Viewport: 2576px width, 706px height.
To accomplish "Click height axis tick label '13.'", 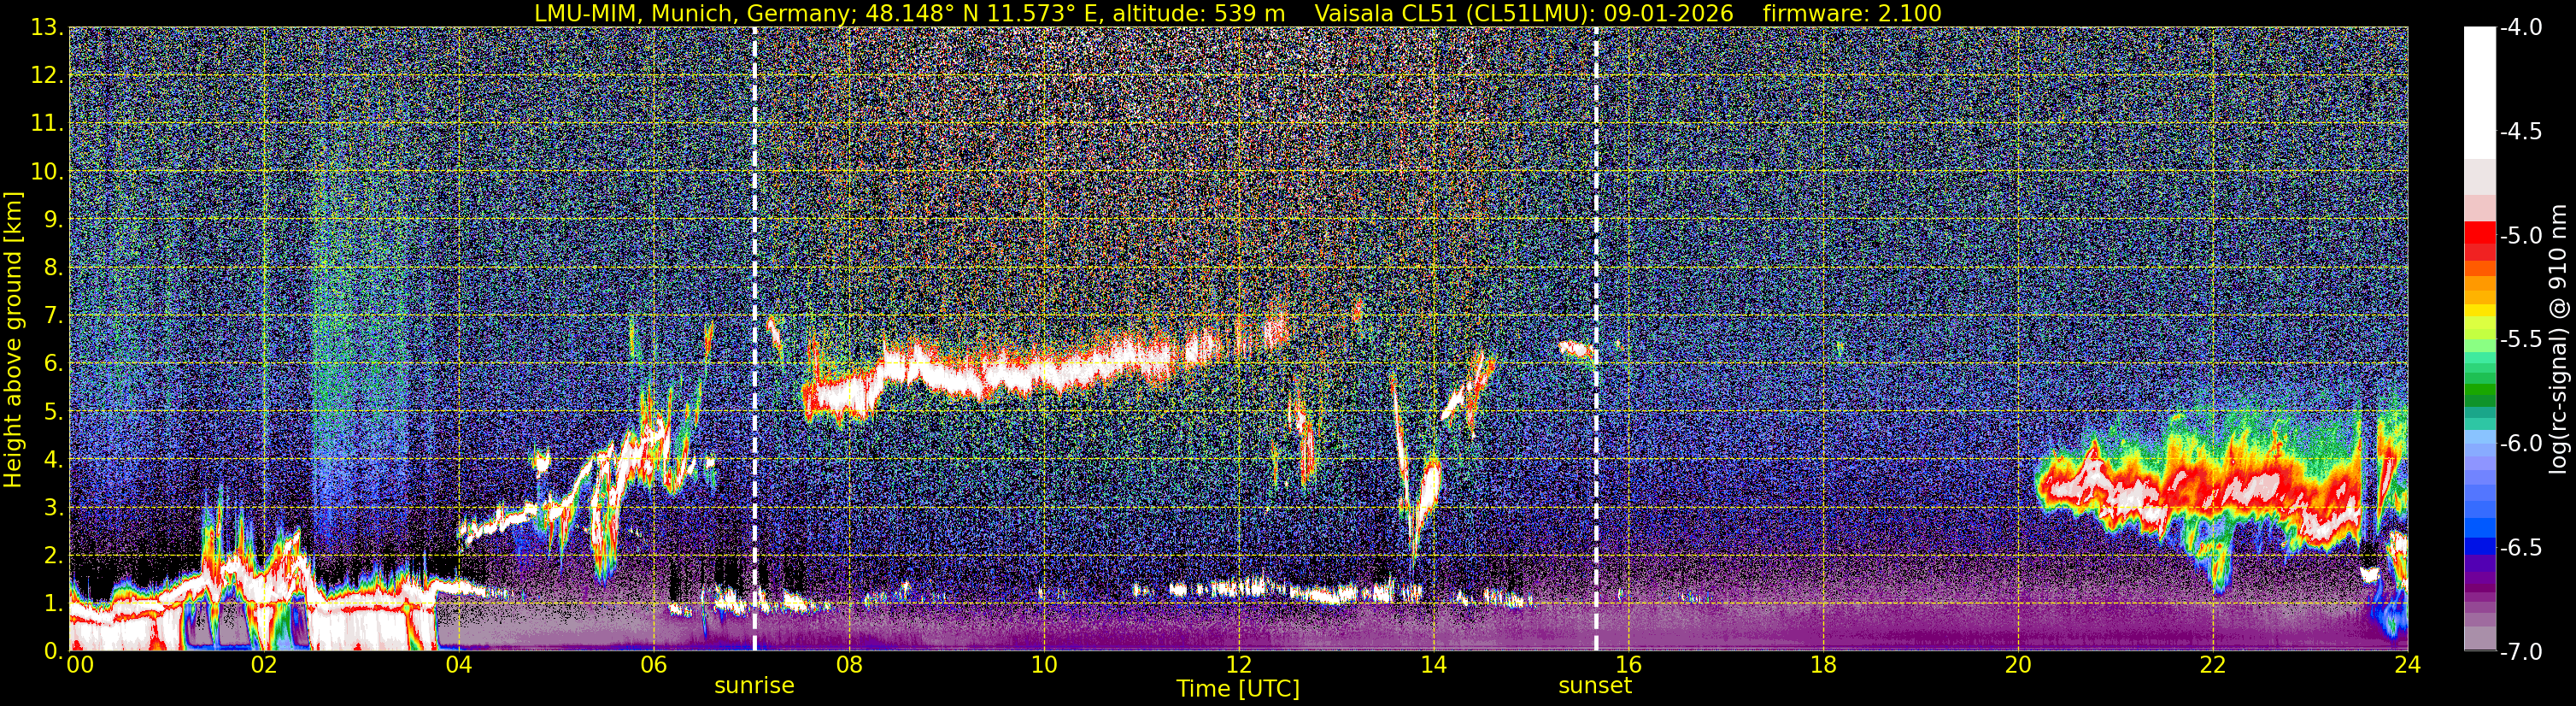I will 48,28.
